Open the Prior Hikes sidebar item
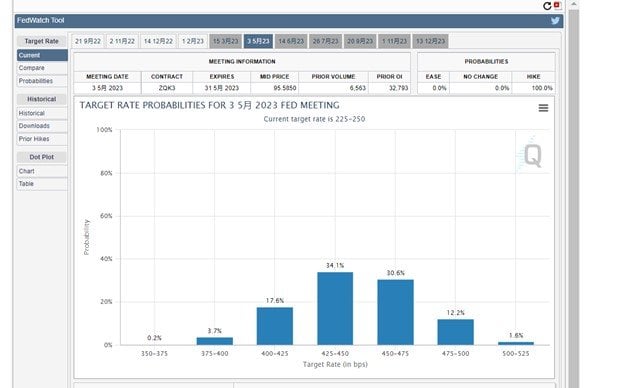Viewport: 624px width, 388px height. point(42,139)
